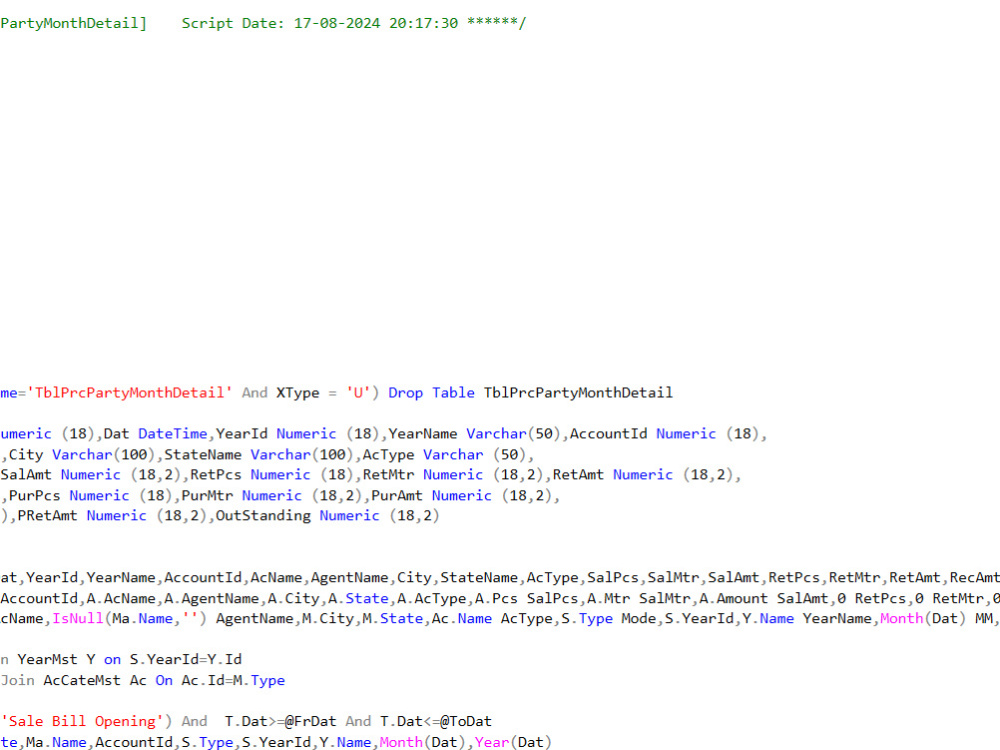
Task: Click 'SalPcs' in the insert column list
Action: click(x=613, y=578)
